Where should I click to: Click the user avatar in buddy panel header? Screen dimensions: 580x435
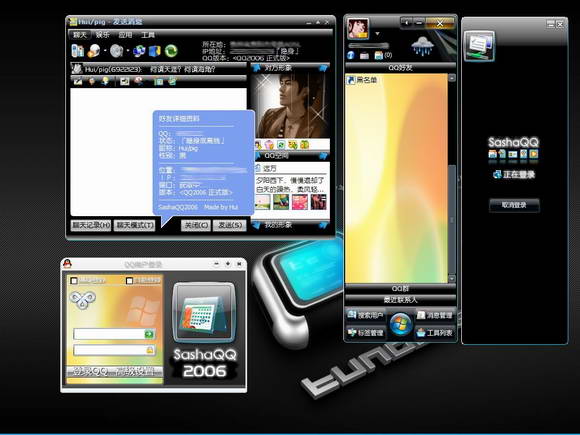coord(358,29)
